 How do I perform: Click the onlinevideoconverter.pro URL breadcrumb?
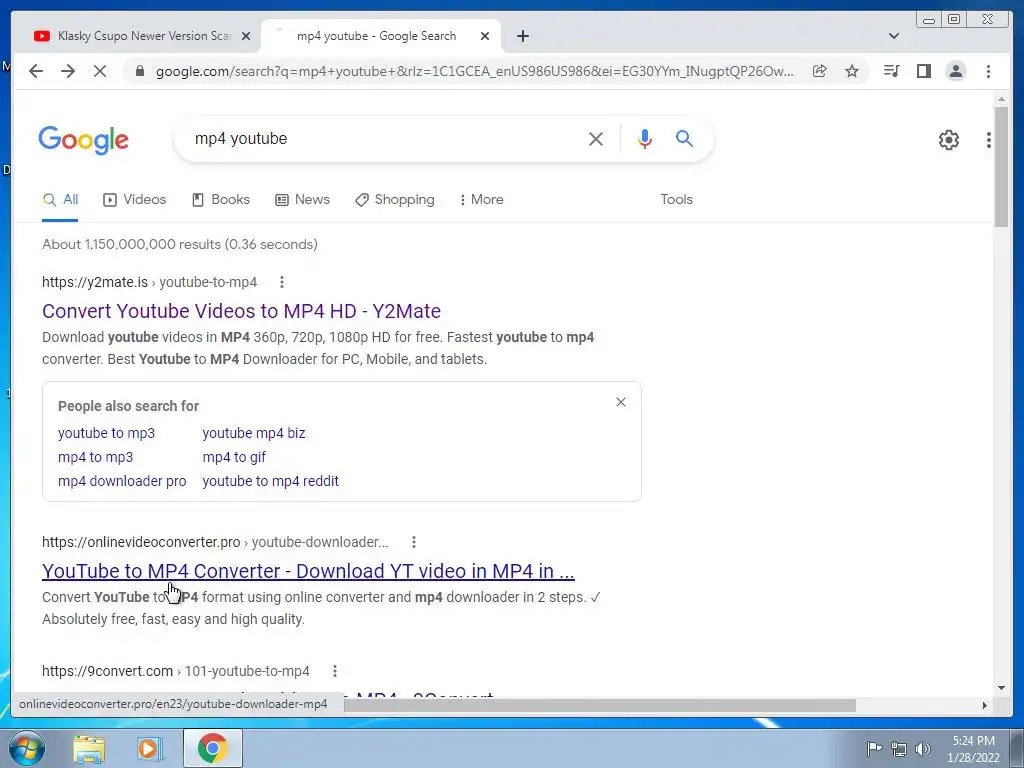tap(215, 542)
